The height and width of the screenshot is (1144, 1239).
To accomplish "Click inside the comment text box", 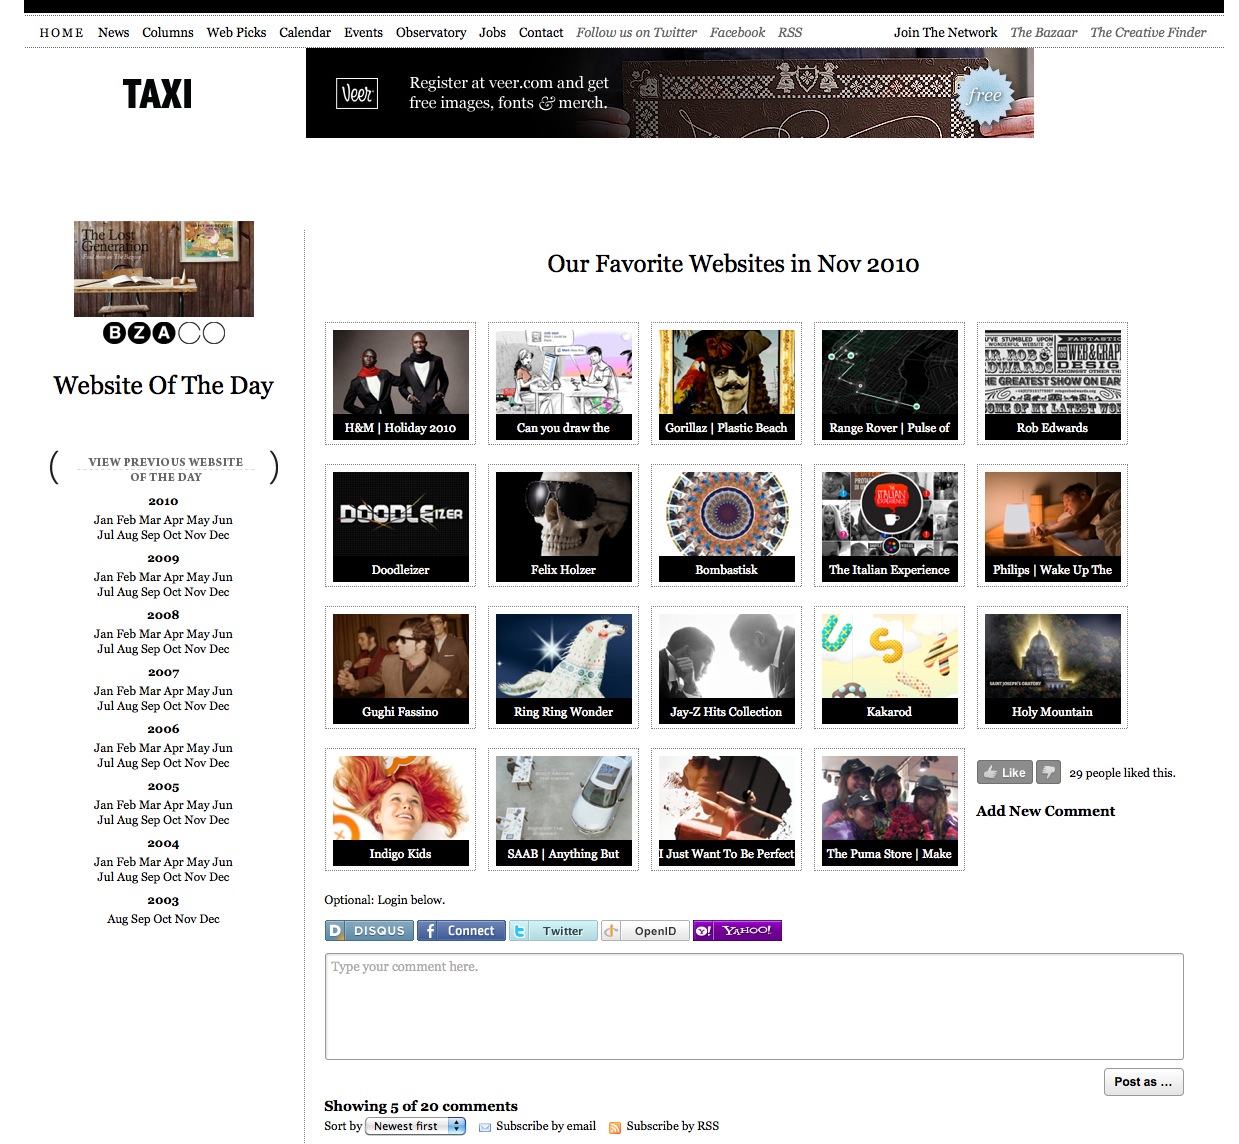I will 754,1007.
